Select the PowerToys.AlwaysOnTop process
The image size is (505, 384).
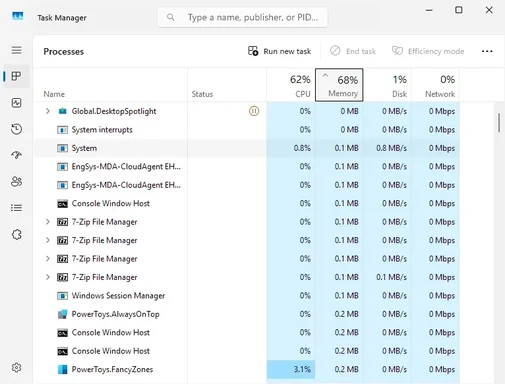[x=247, y=314]
